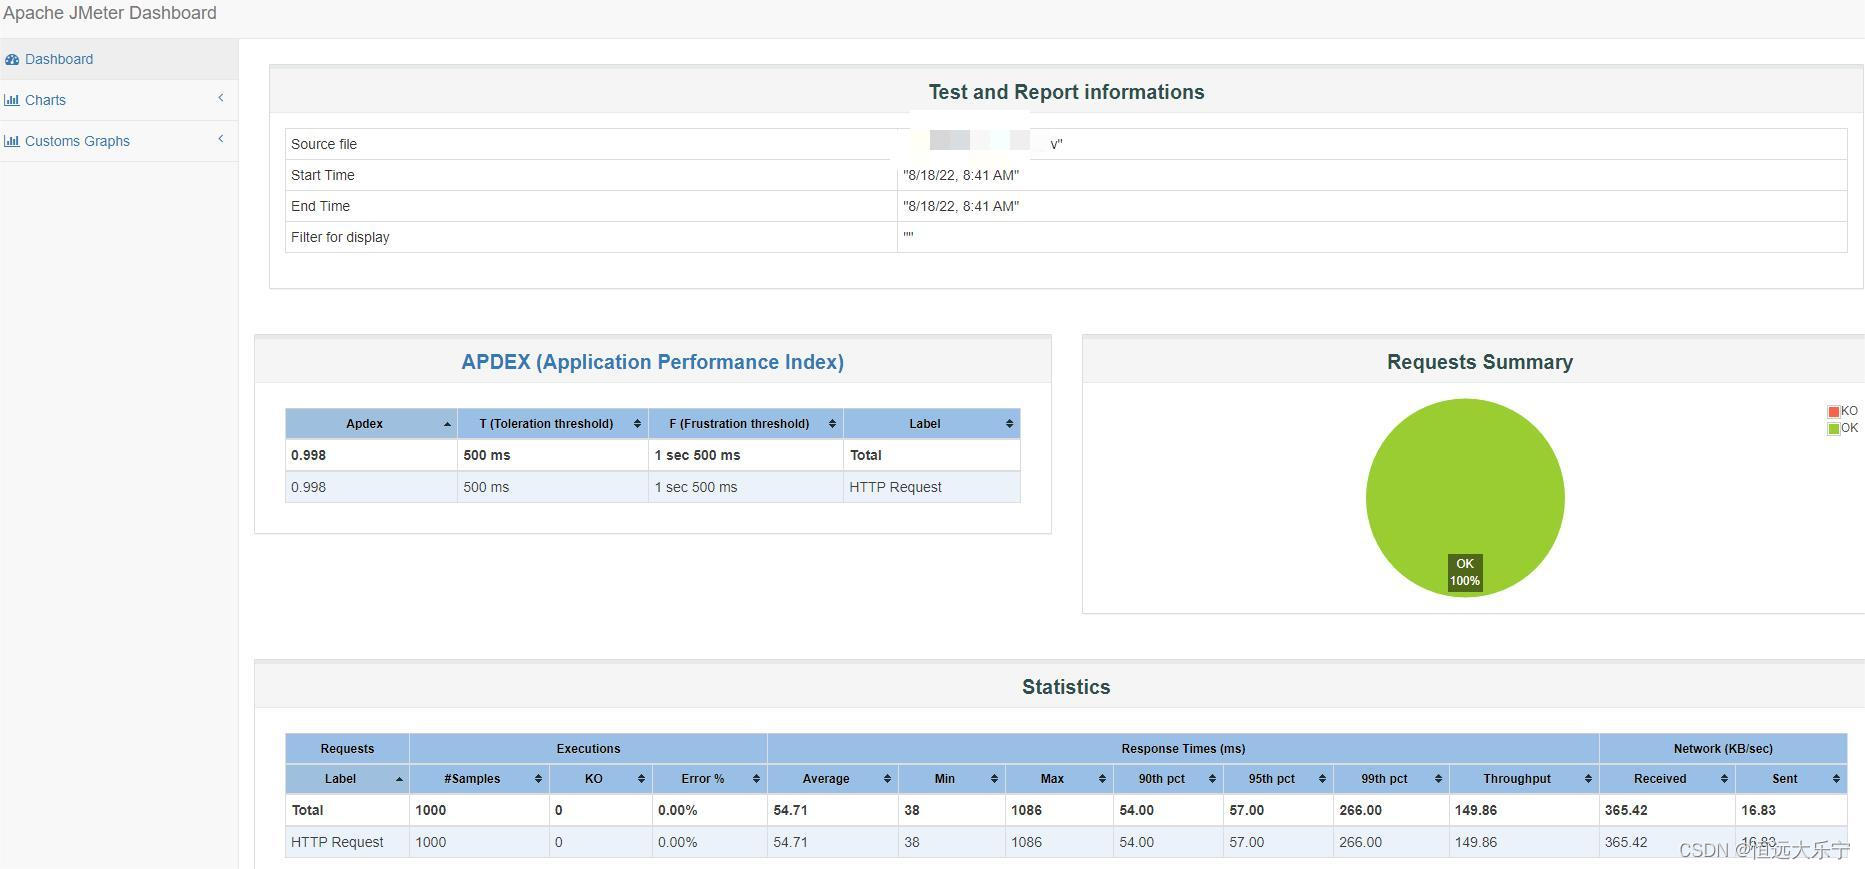Click the Requests Summary panel heading
Viewport: 1865px width, 869px height.
[1480, 362]
